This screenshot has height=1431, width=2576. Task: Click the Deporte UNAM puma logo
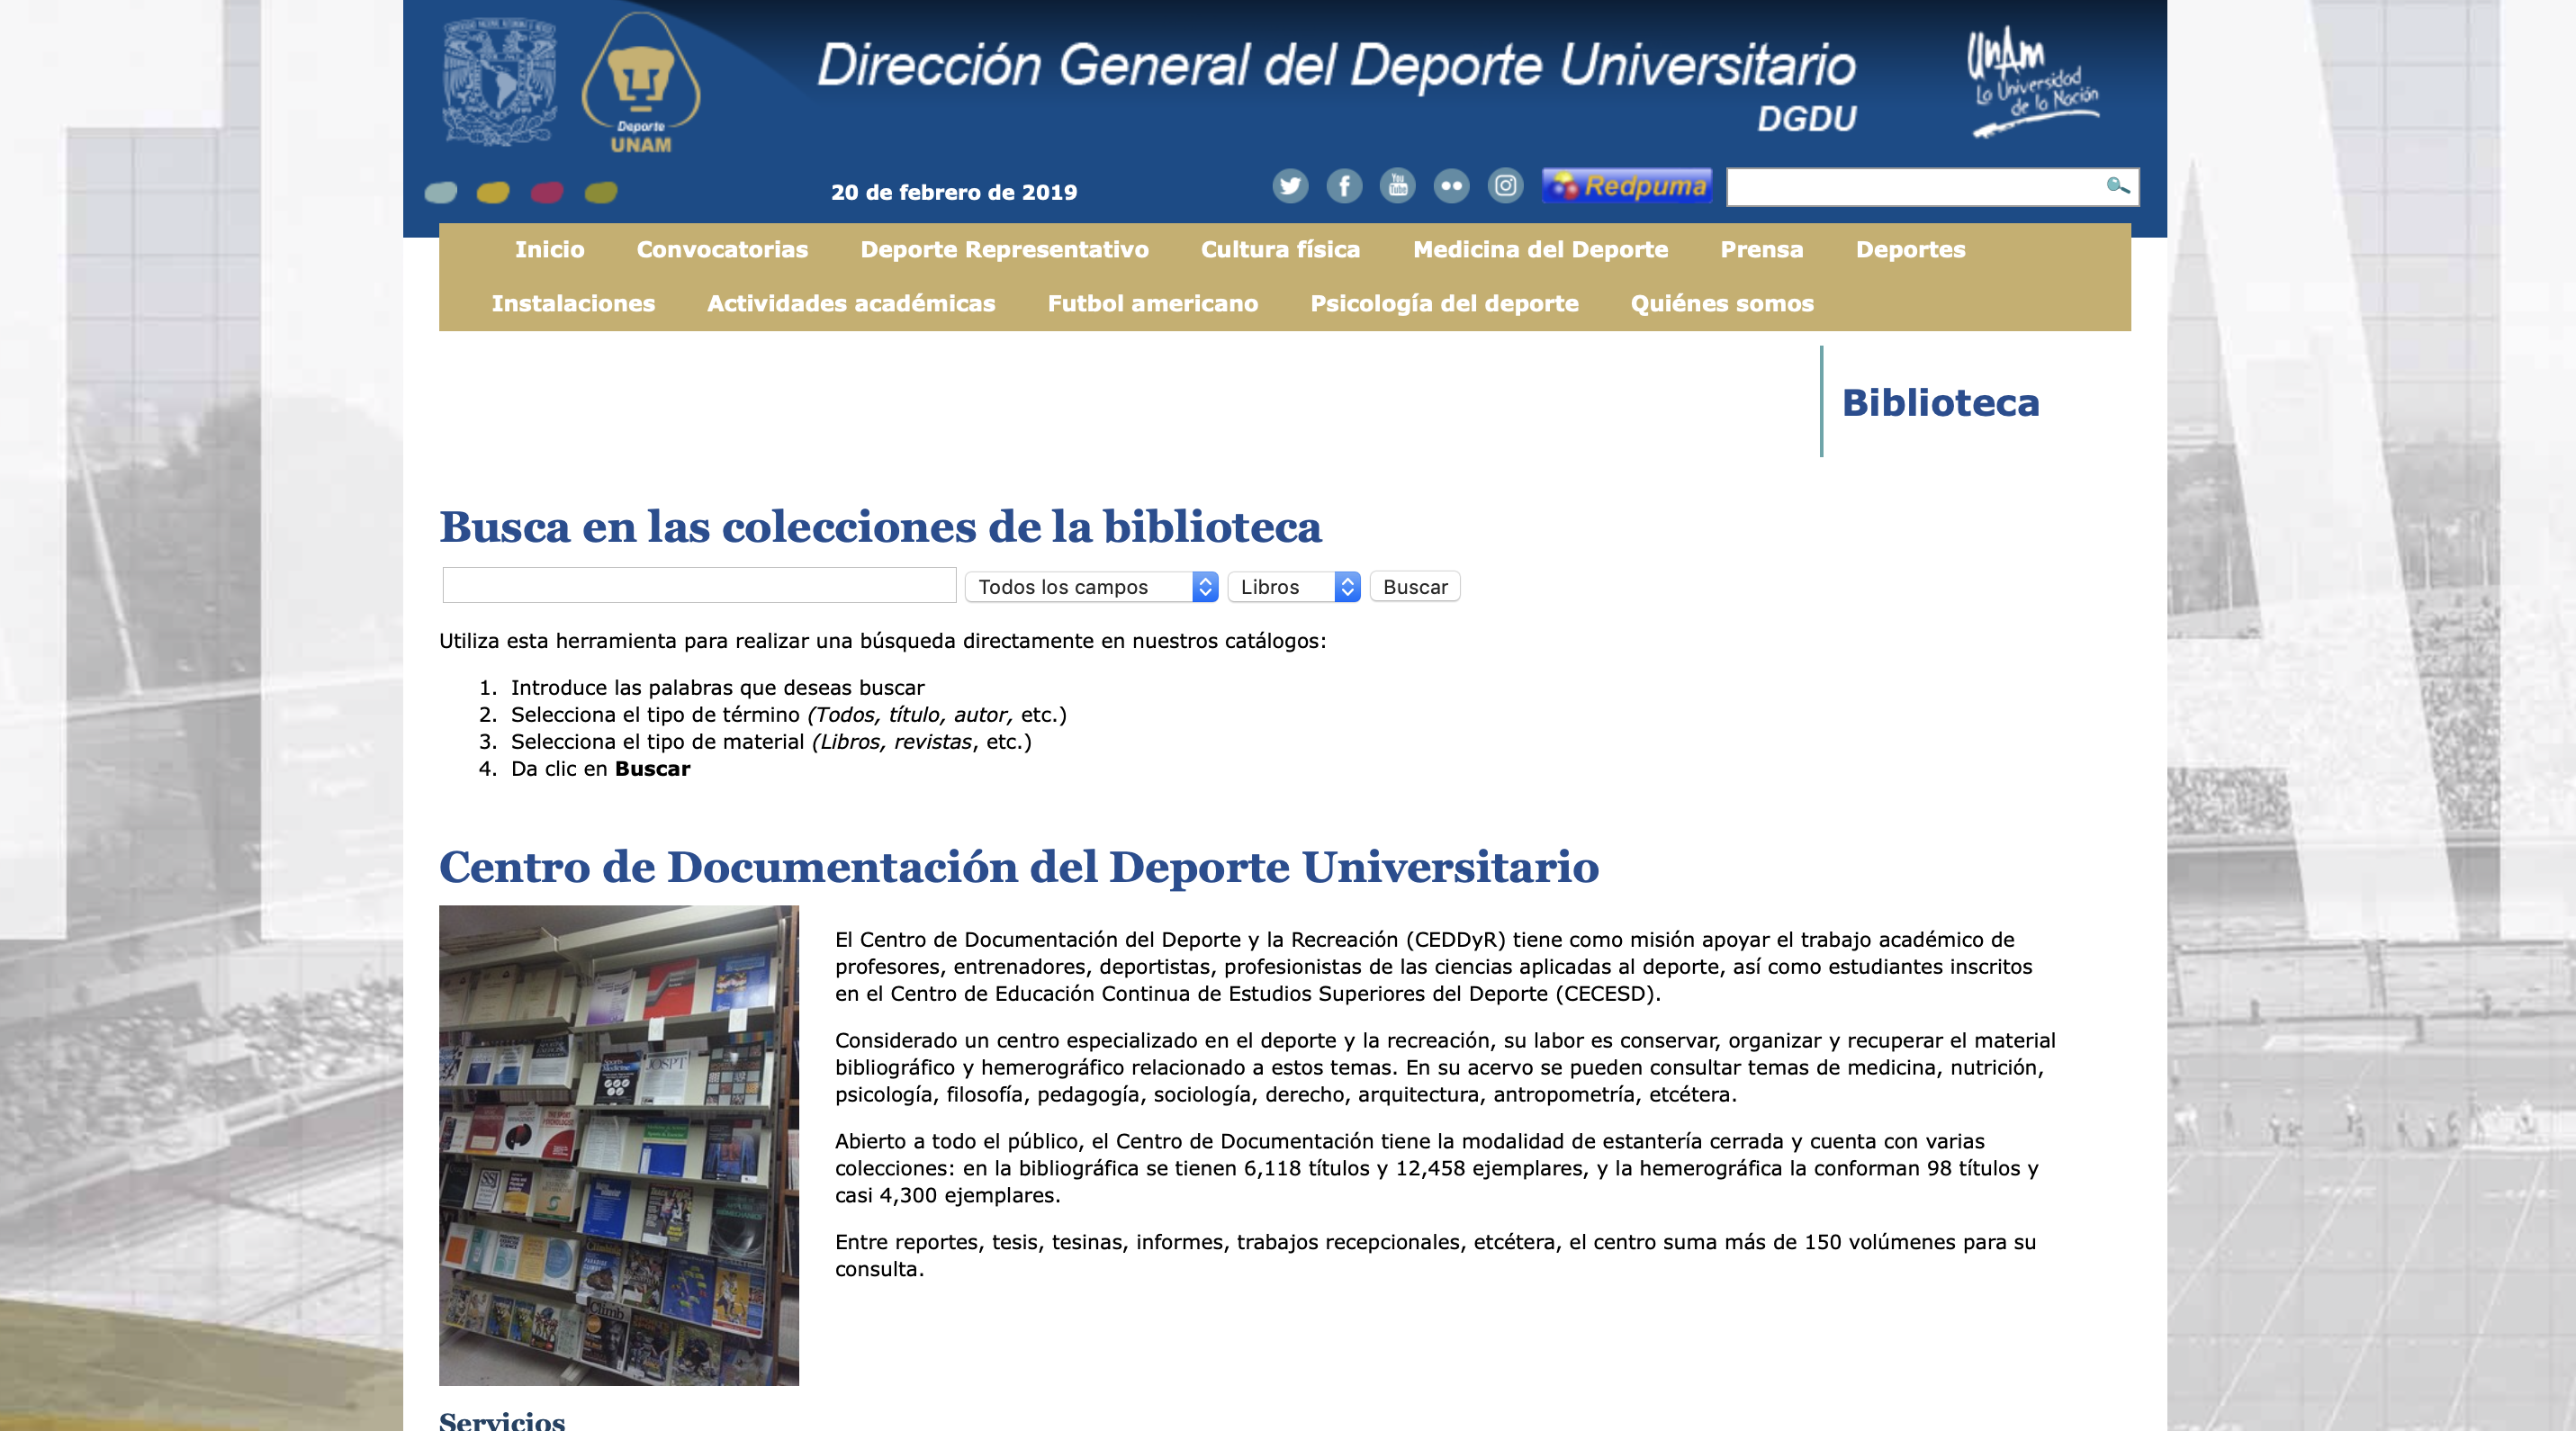pos(641,83)
